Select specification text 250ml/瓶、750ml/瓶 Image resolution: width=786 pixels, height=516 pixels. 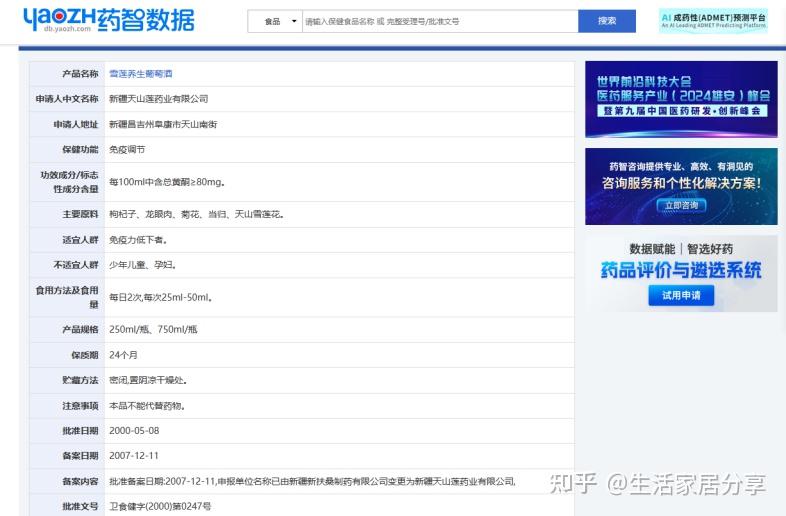(153, 329)
